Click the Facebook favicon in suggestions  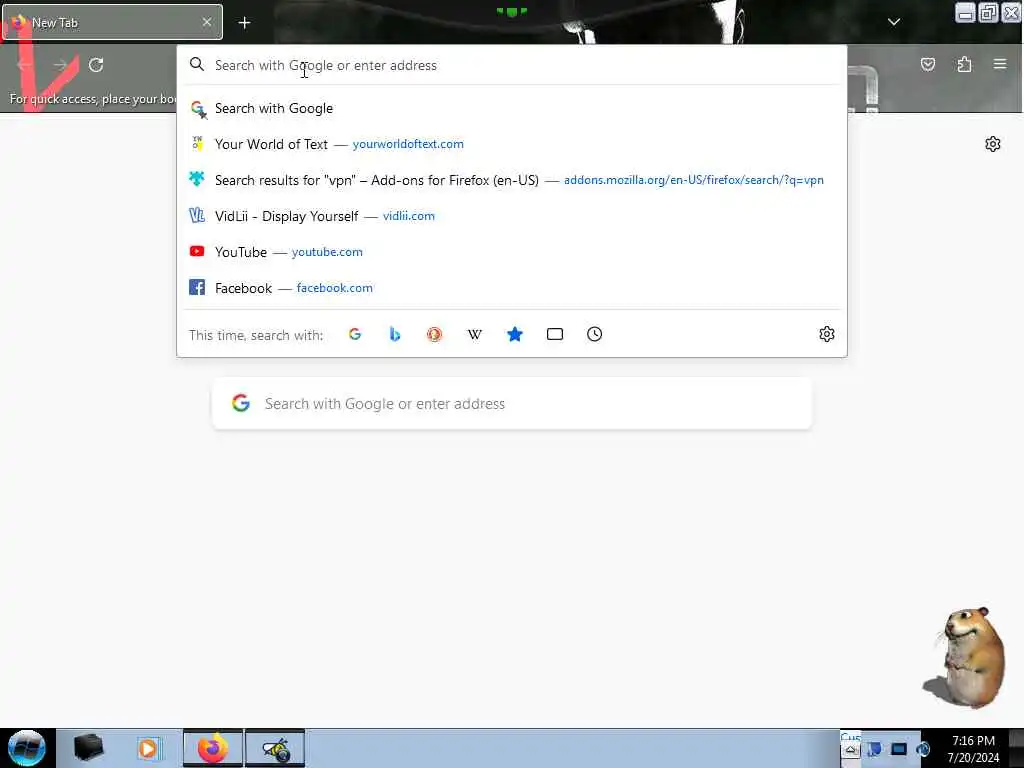coord(197,287)
